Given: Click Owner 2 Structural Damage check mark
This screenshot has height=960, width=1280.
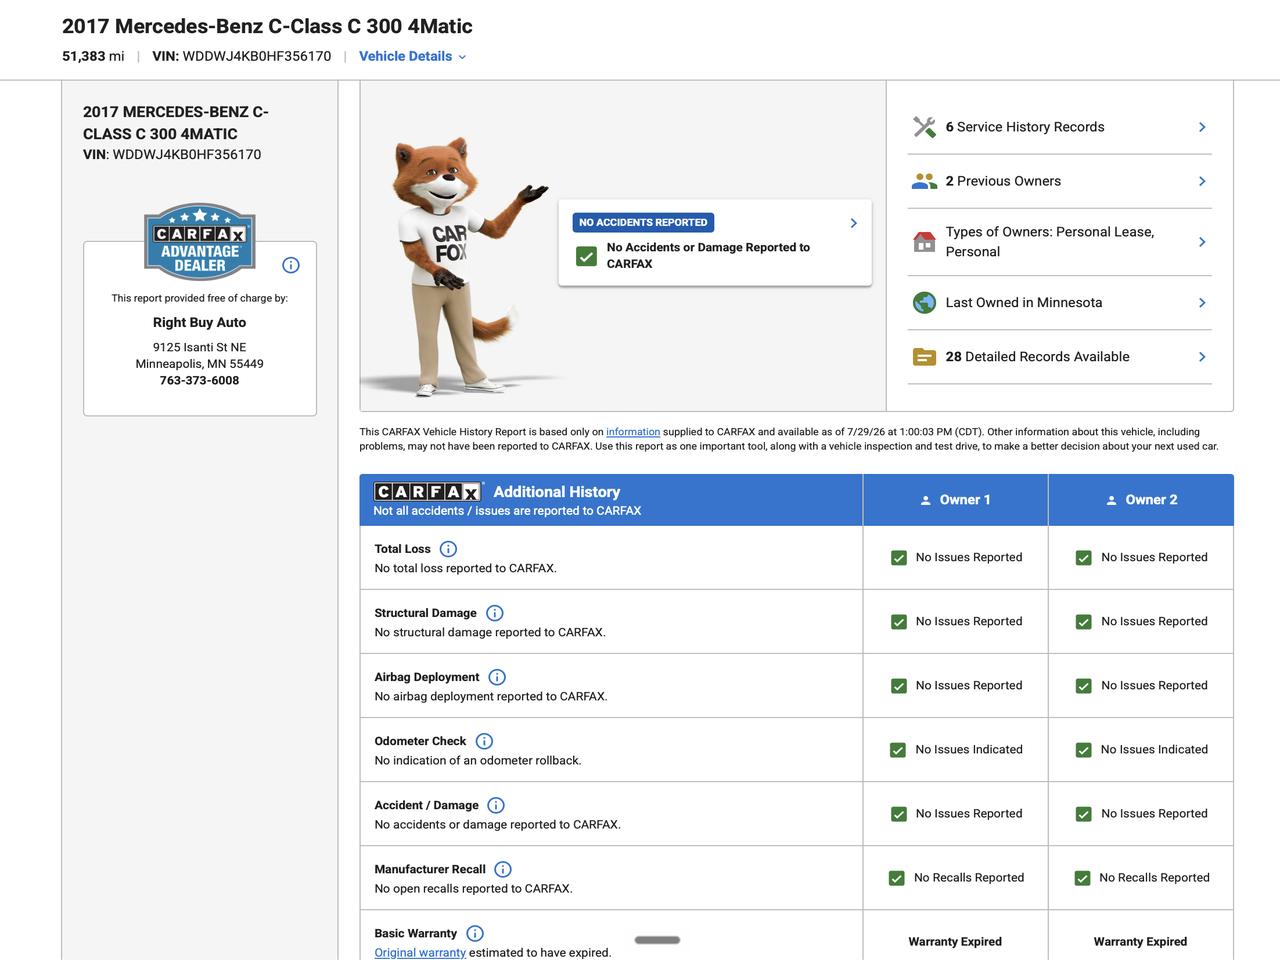Looking at the screenshot, I should tap(1084, 622).
